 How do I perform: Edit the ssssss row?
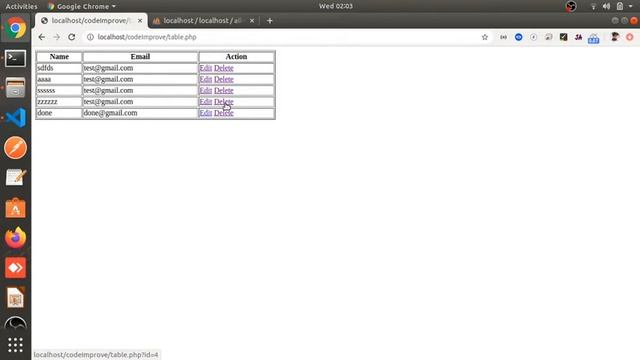click(x=205, y=91)
